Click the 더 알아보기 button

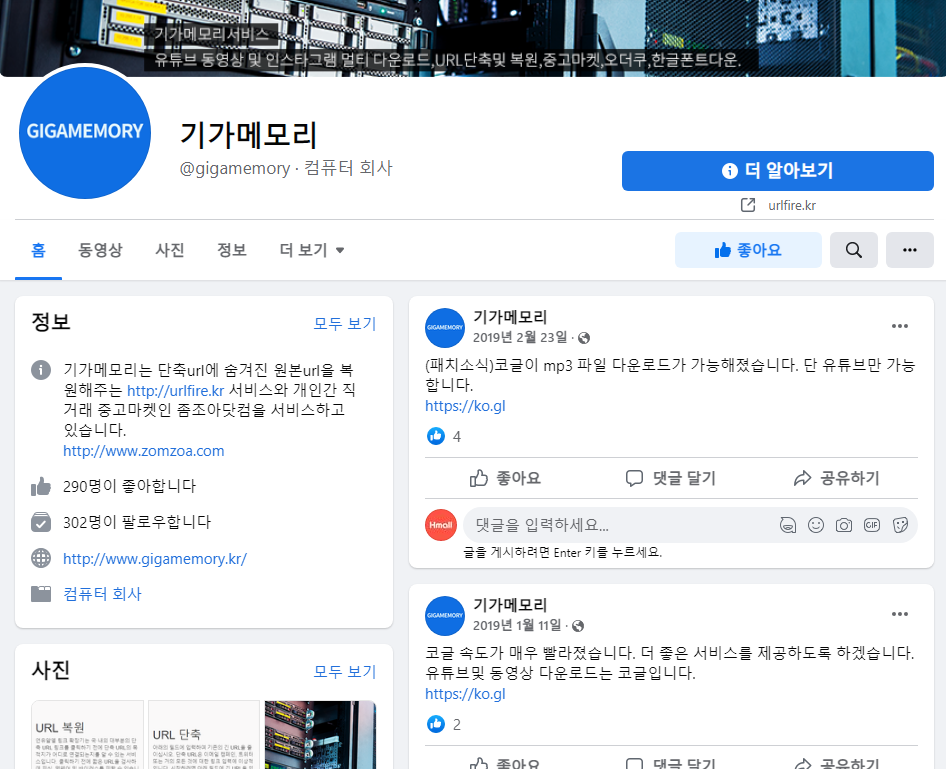point(778,171)
